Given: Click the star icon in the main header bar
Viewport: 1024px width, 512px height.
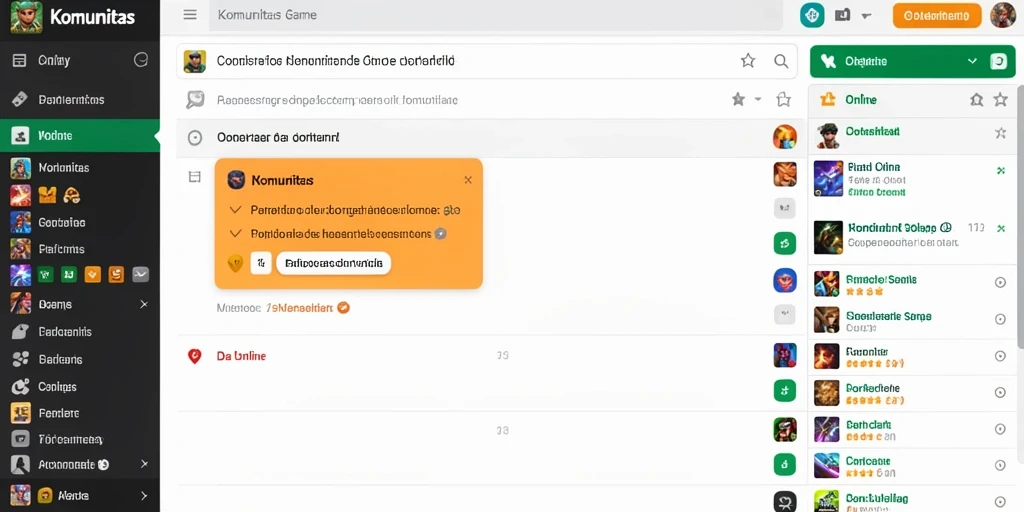Looking at the screenshot, I should coord(748,61).
